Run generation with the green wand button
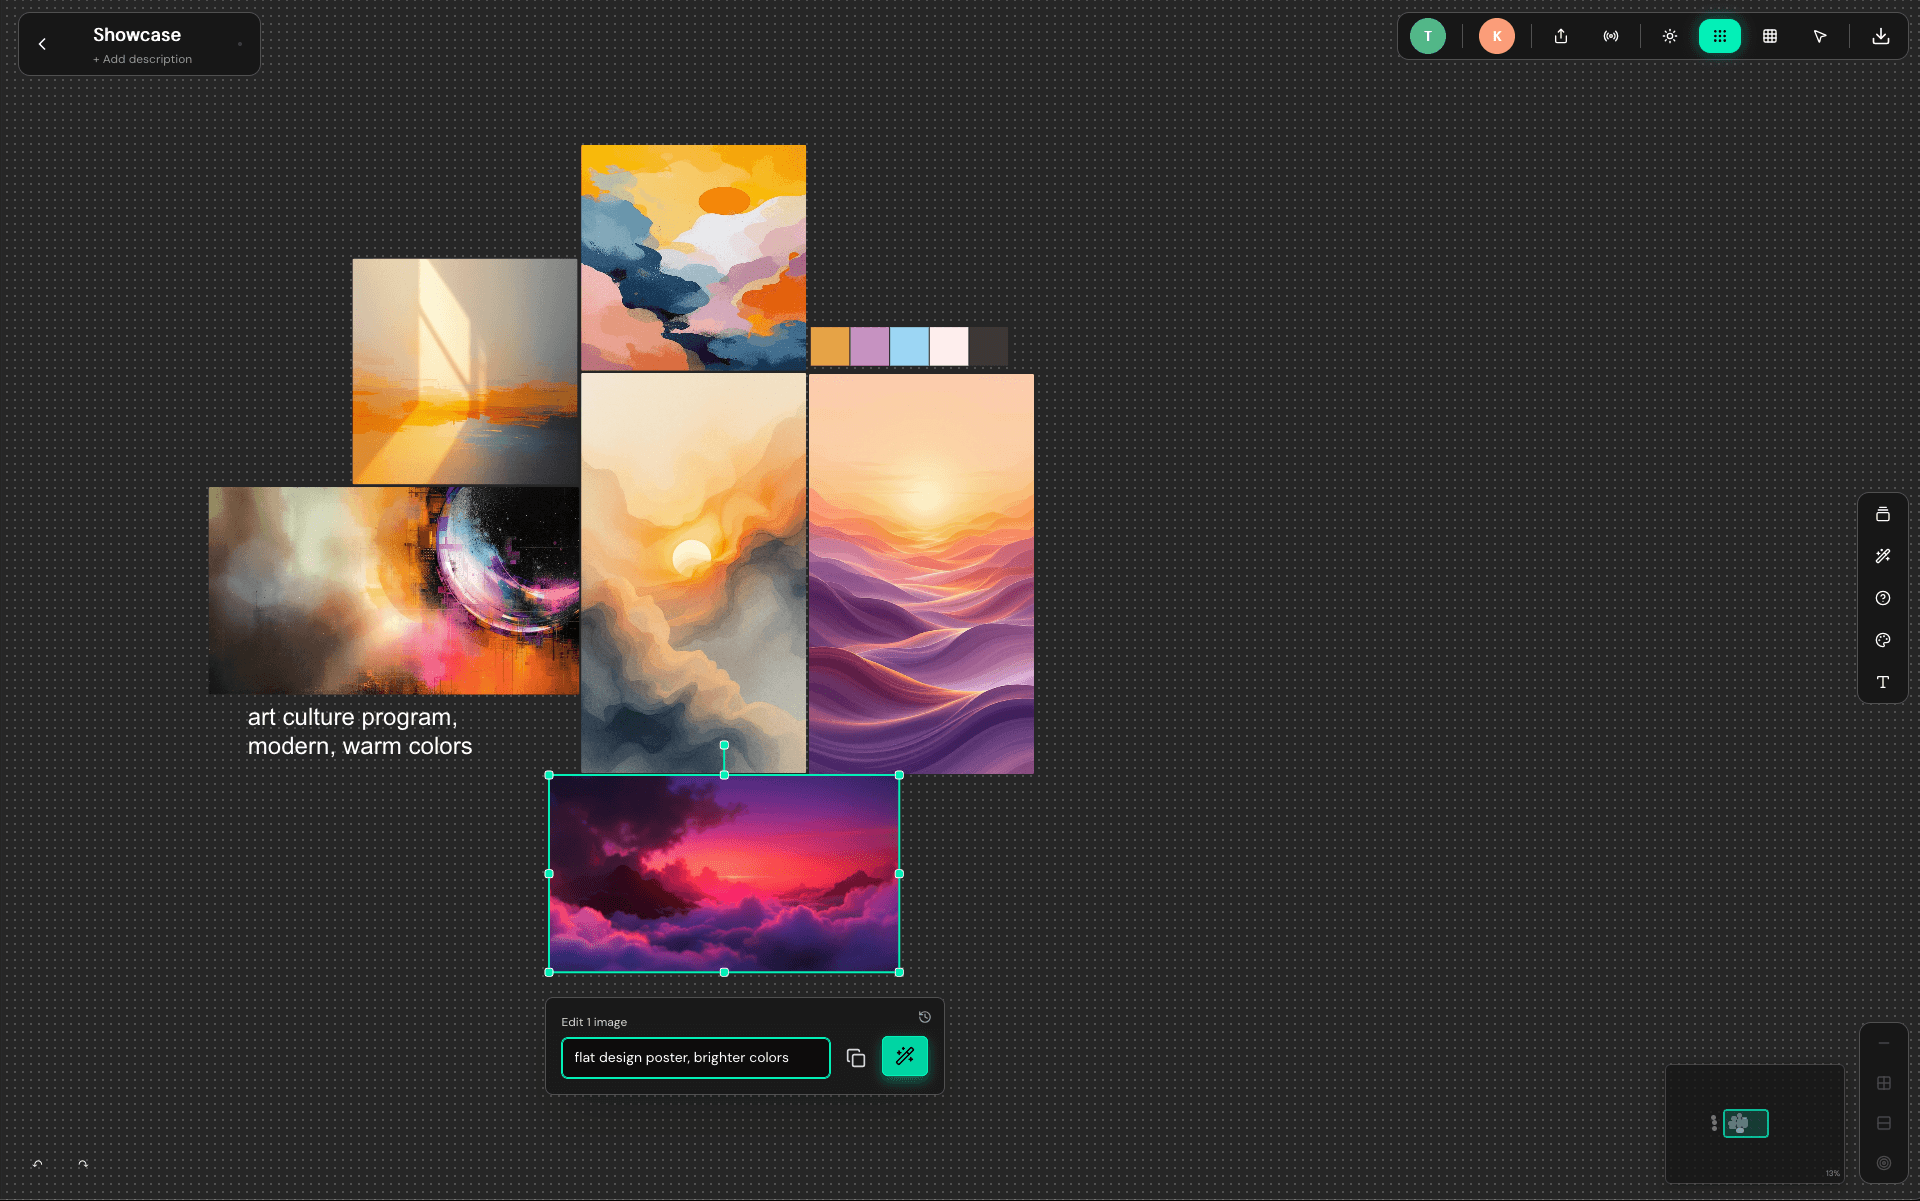This screenshot has height=1201, width=1920. point(904,1056)
